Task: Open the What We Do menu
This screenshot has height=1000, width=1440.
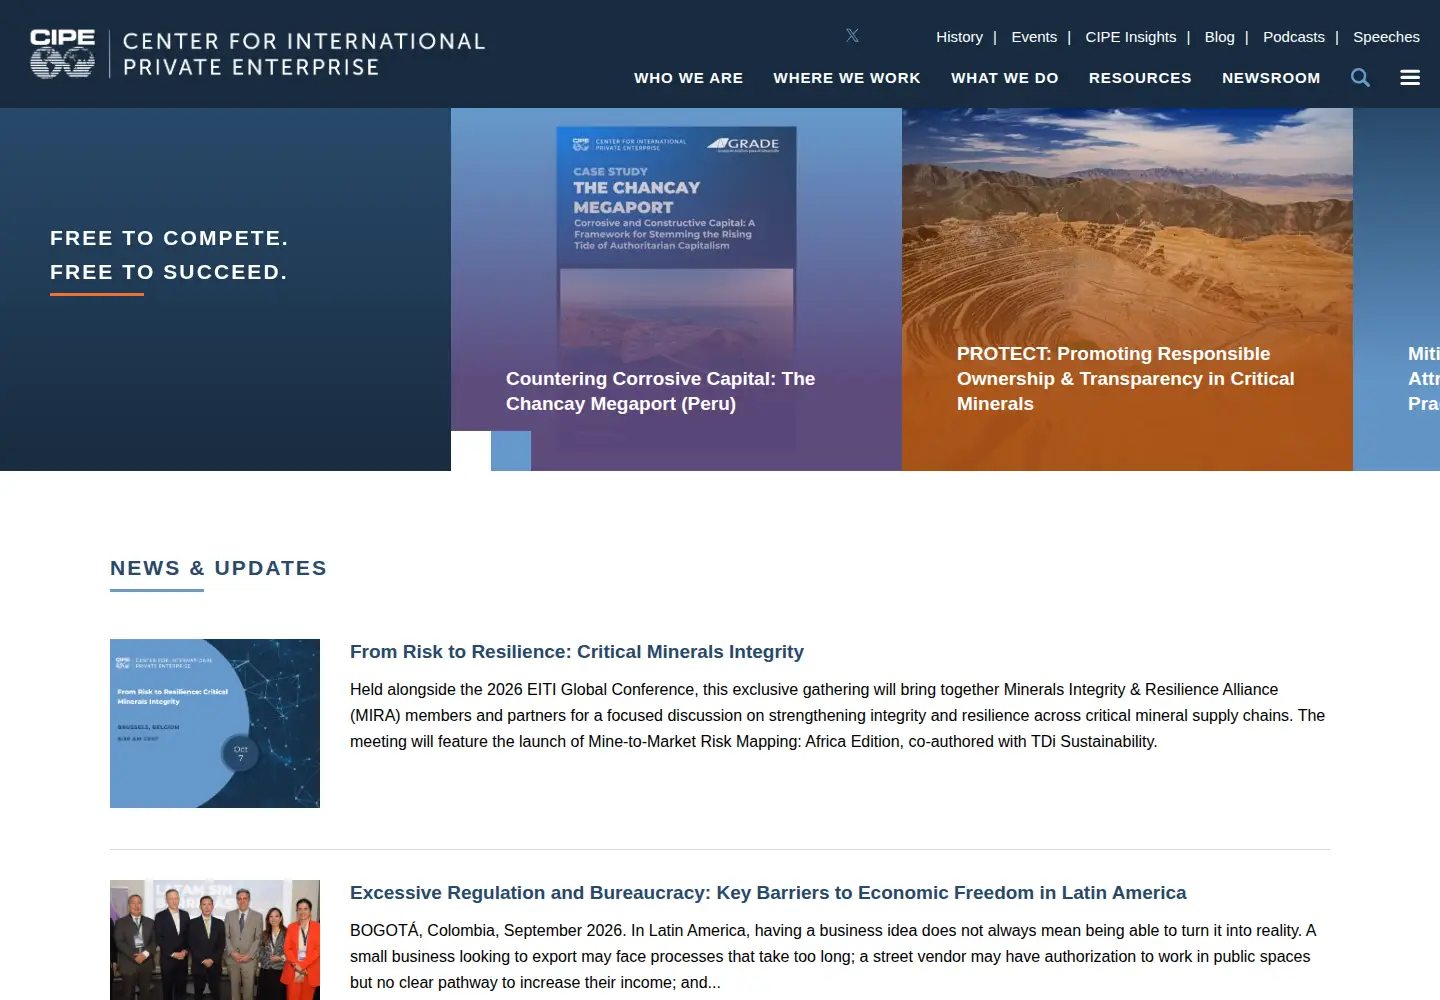Action: 1005,78
